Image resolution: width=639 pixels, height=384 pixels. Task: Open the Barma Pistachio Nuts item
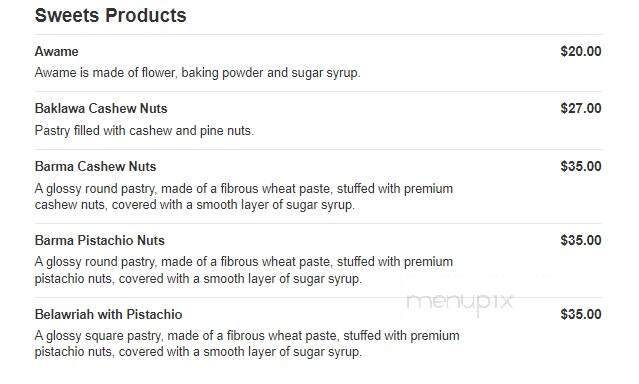point(99,241)
